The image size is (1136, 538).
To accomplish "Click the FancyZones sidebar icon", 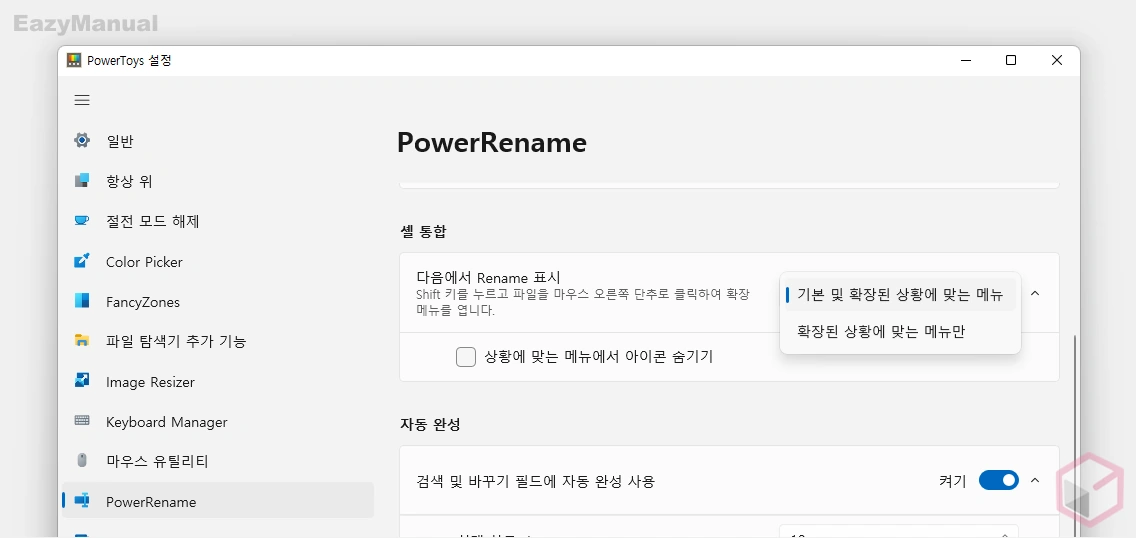I will pos(82,301).
